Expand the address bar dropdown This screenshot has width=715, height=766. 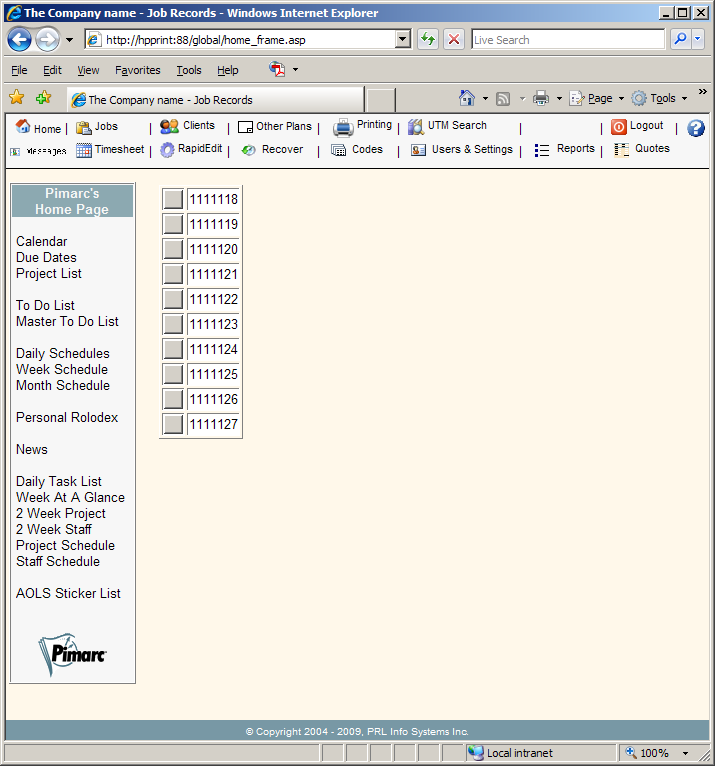(x=402, y=39)
